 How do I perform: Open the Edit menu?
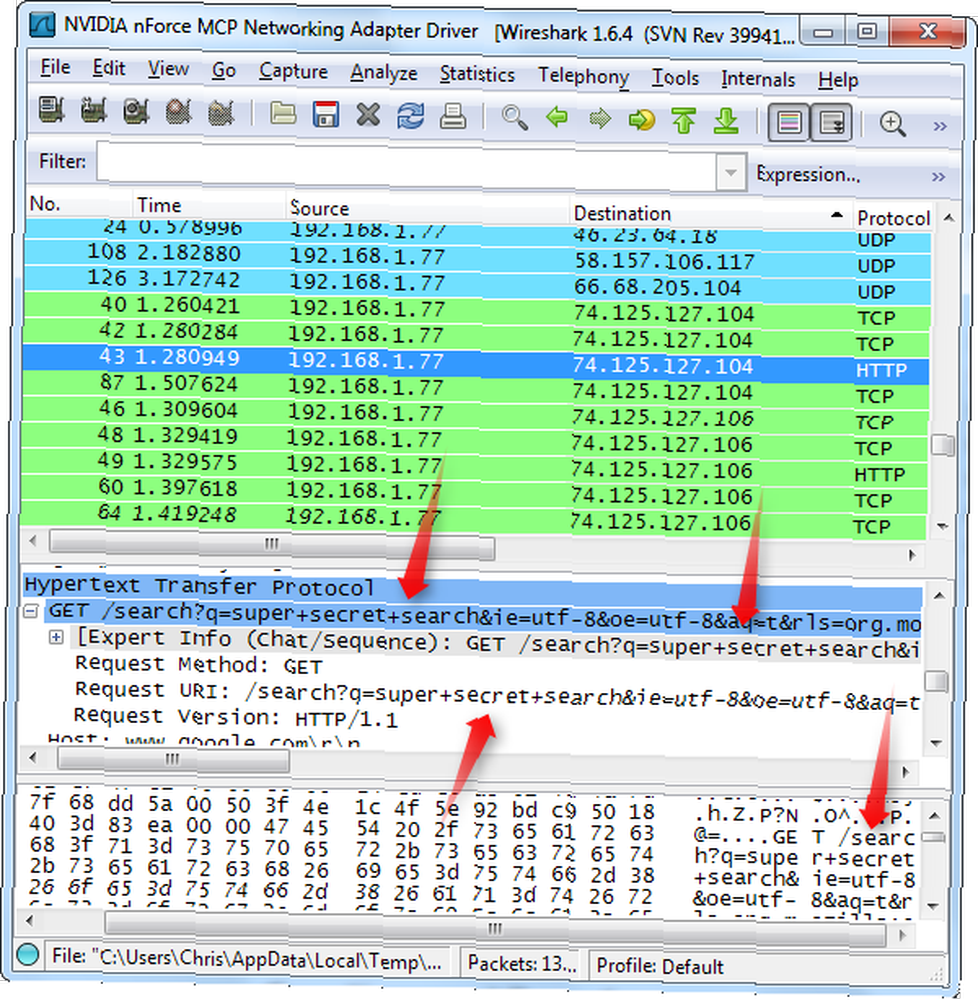click(109, 68)
